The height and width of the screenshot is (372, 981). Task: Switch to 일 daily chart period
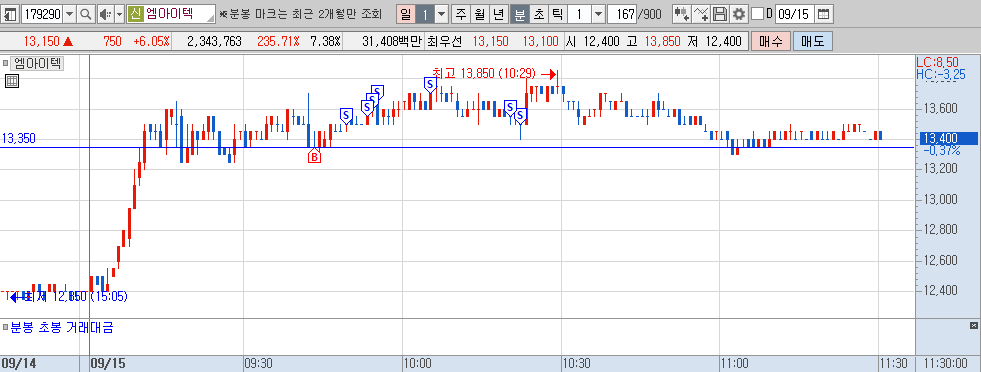click(x=406, y=14)
